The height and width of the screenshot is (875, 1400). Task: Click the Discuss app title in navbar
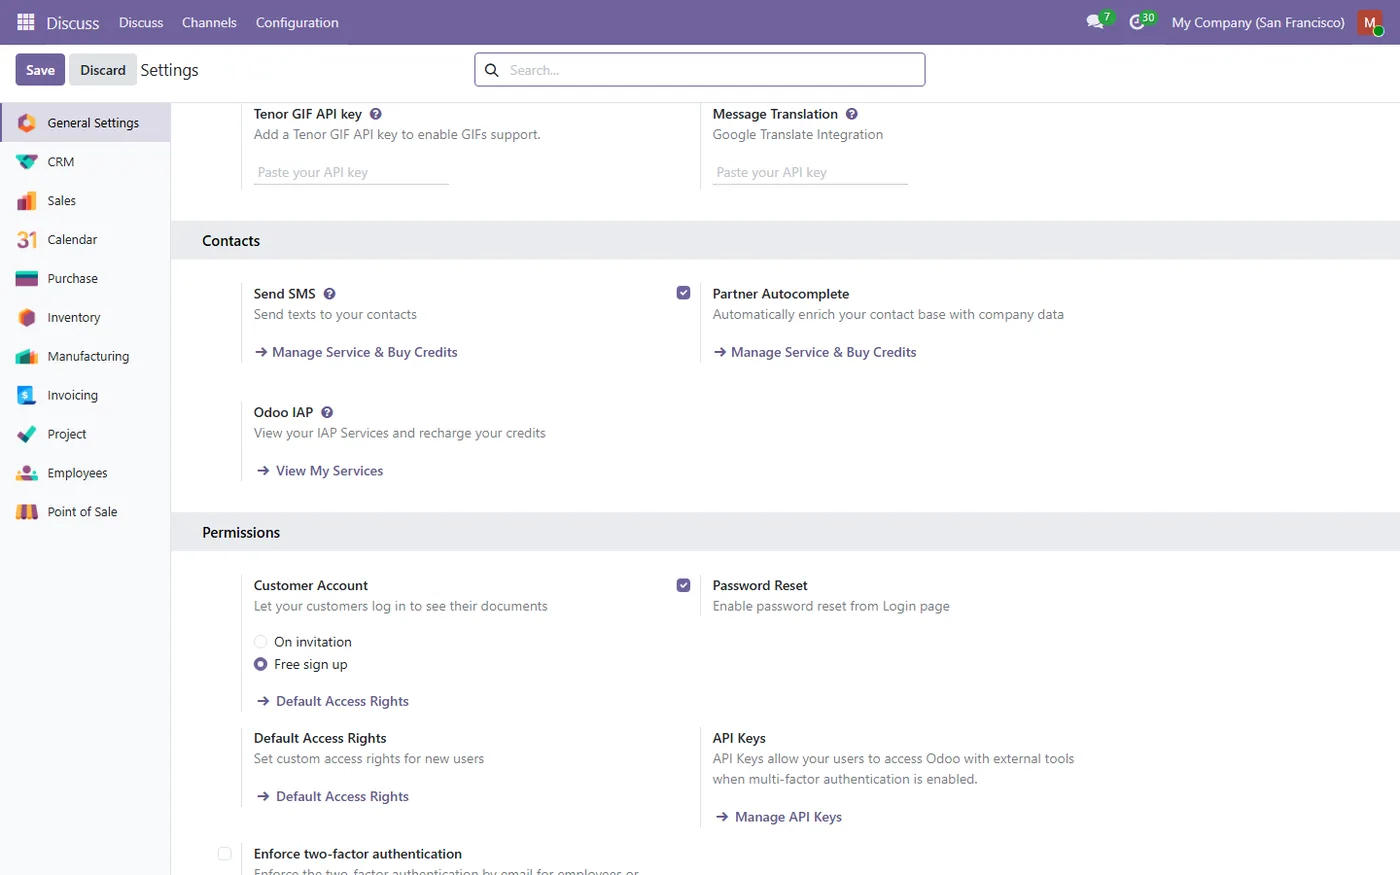73,22
